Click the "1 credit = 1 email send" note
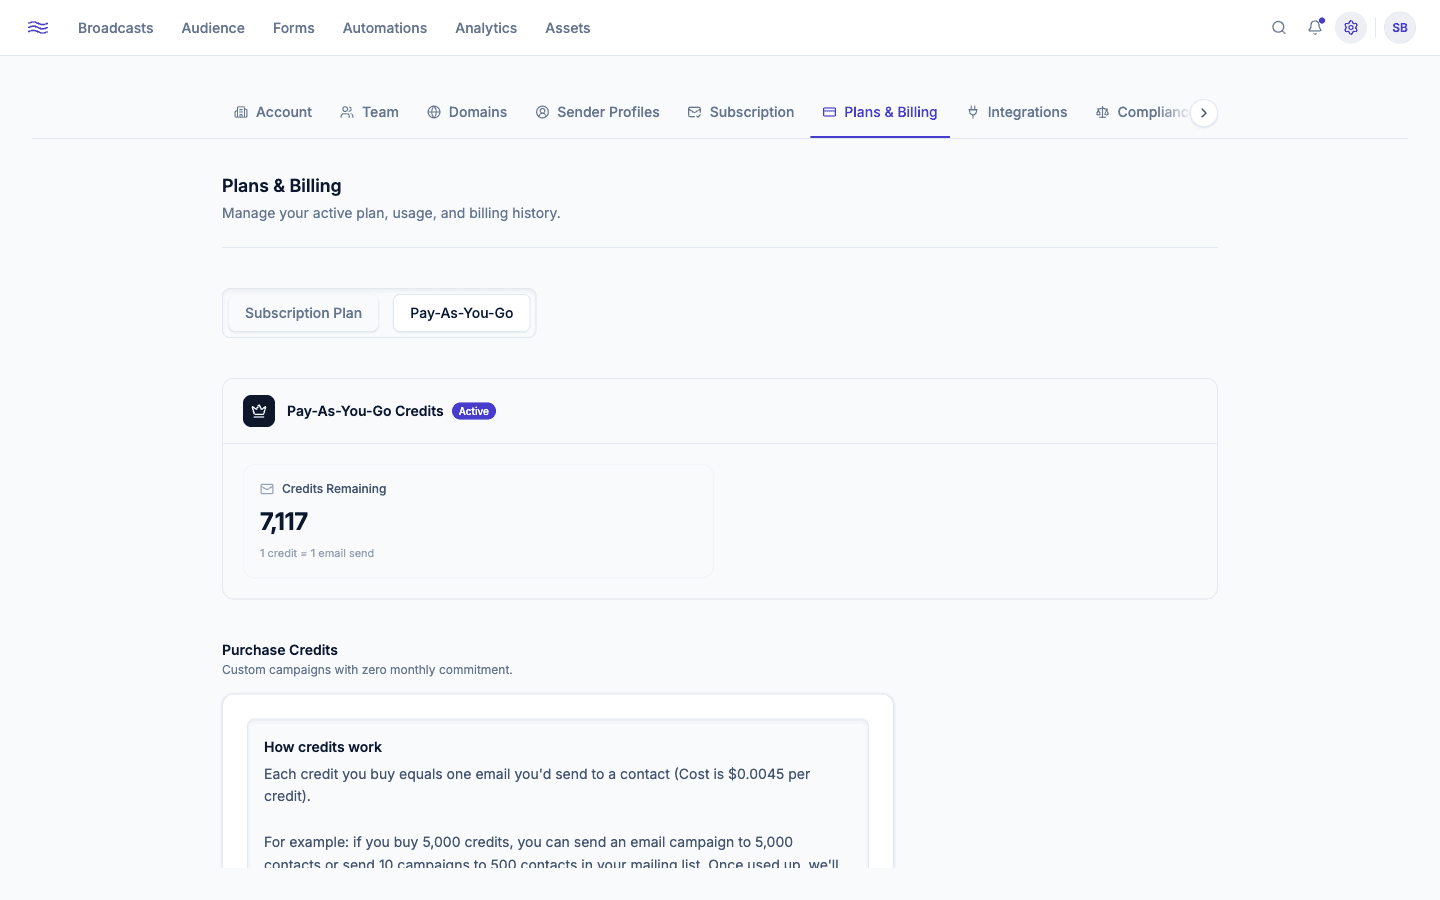The height and width of the screenshot is (900, 1440). 317,553
